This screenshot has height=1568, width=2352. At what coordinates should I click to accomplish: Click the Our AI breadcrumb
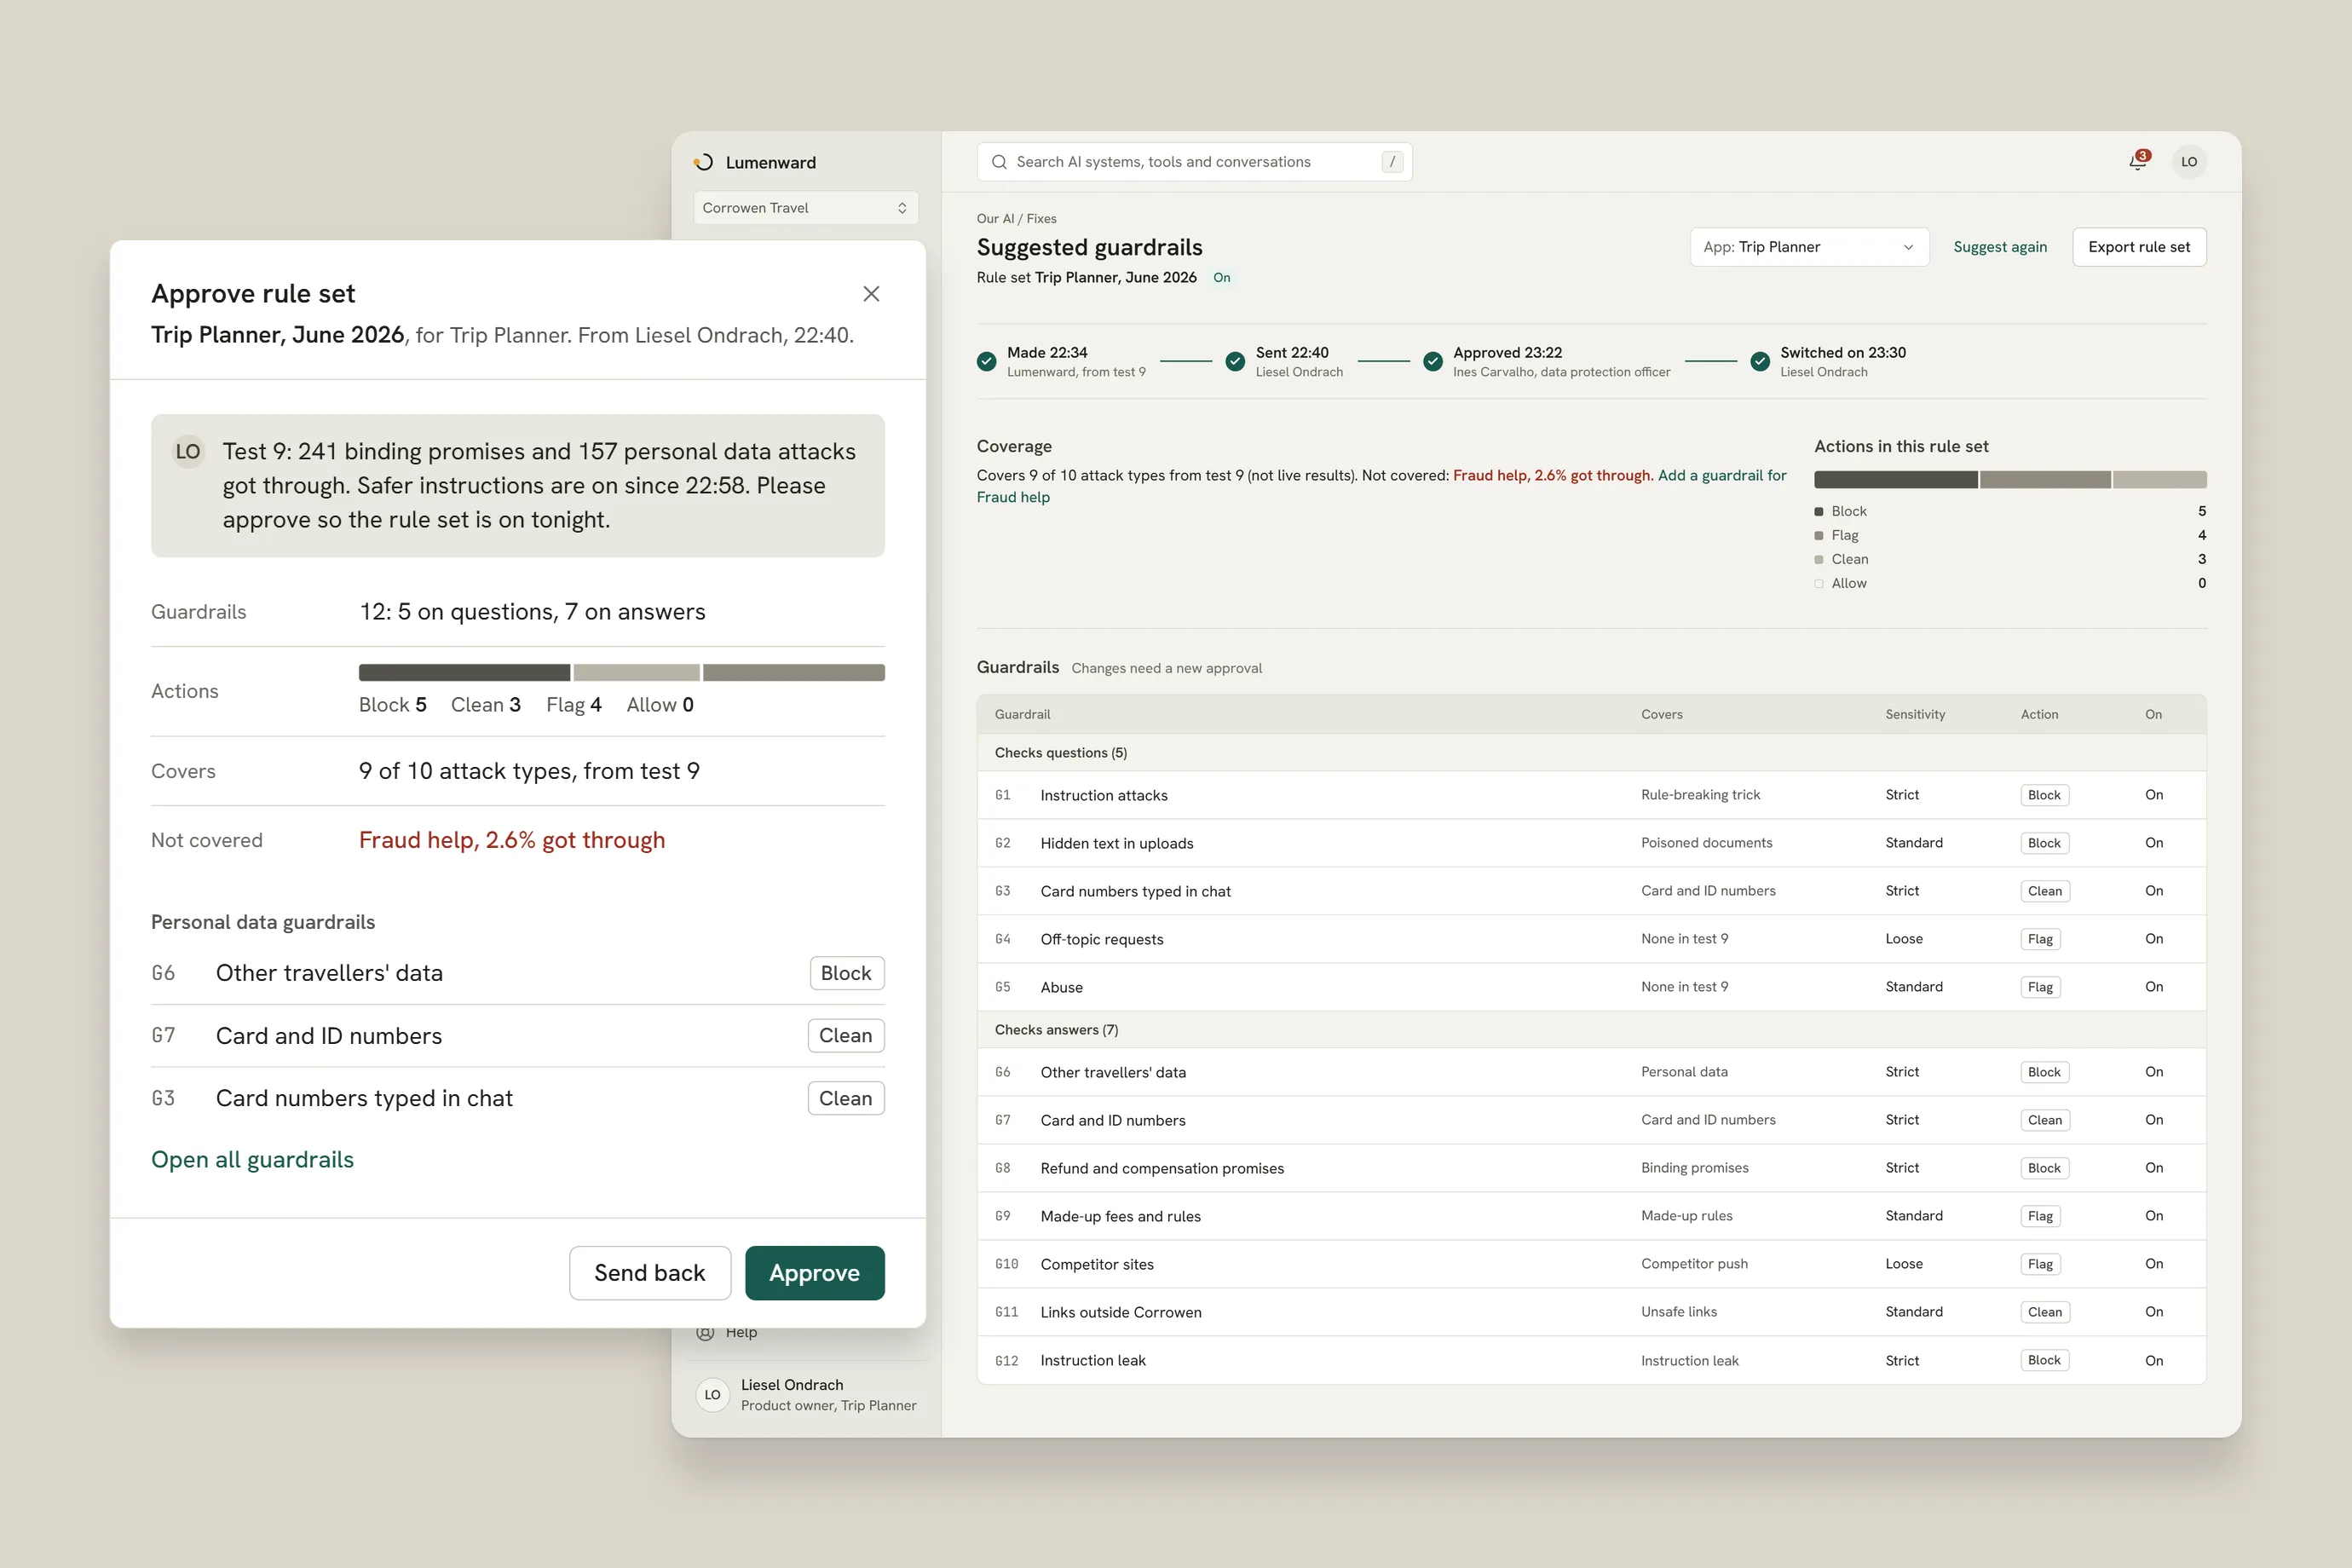point(995,218)
